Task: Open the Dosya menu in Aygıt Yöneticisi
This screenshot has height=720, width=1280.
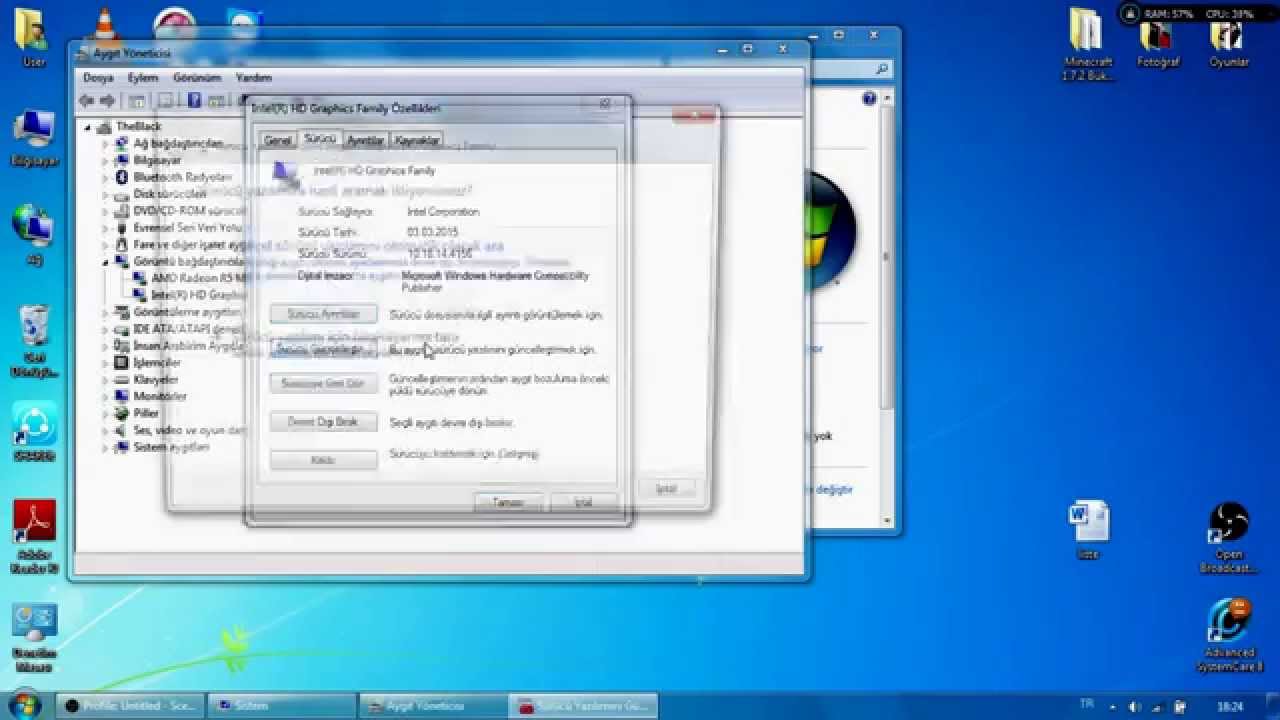Action: click(x=98, y=77)
